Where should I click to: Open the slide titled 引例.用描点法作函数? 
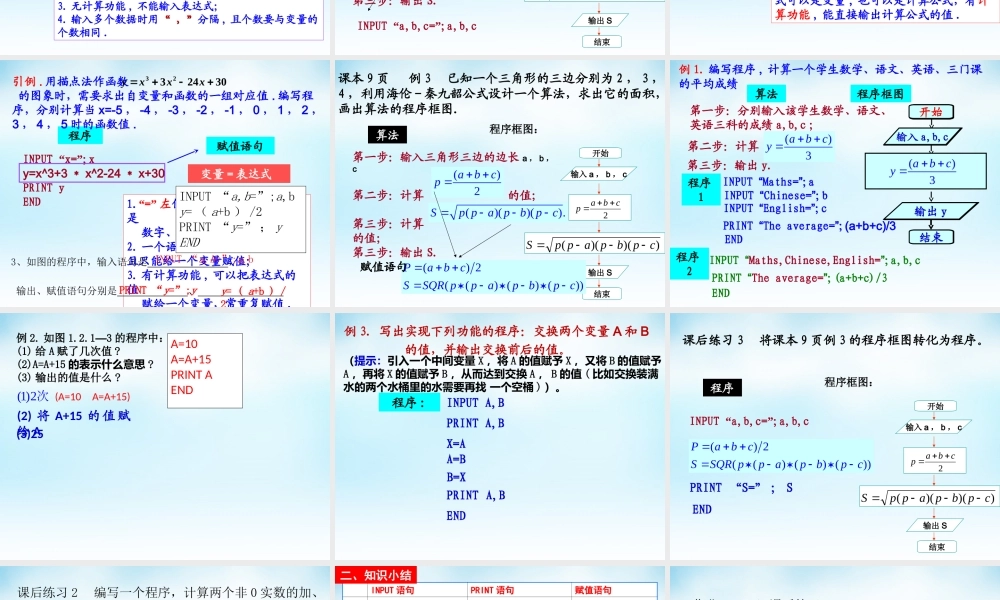(165, 184)
